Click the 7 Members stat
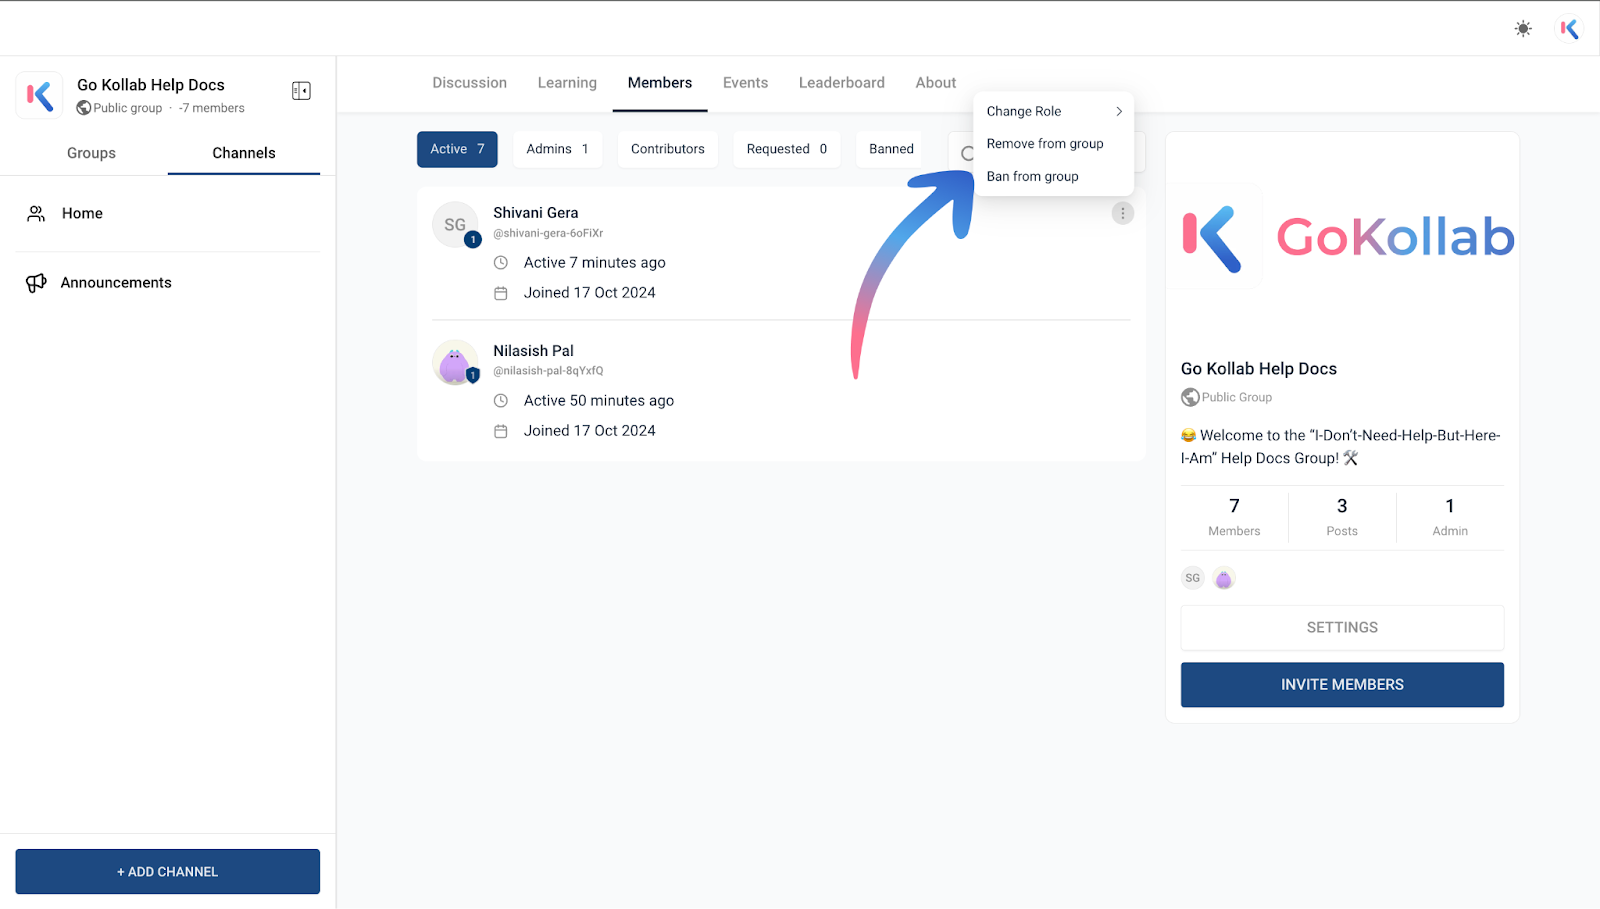The height and width of the screenshot is (909, 1600). tap(1234, 517)
